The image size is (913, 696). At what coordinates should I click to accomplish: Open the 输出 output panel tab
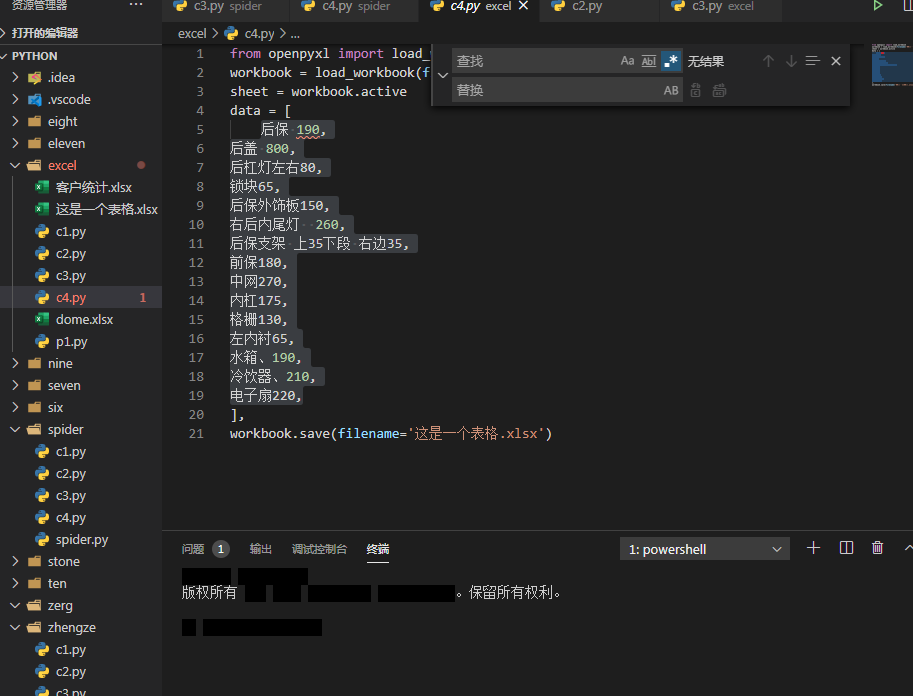click(x=260, y=549)
